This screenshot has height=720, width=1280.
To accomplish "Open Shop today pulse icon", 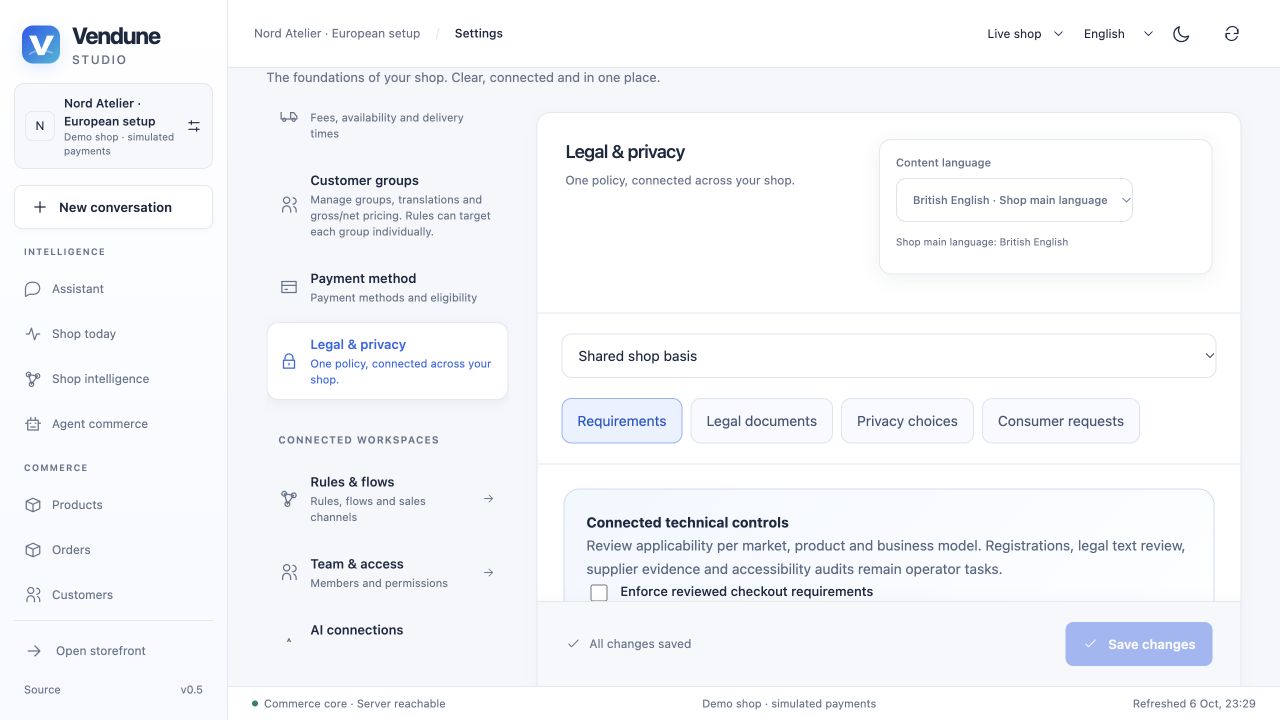I will click(33, 334).
